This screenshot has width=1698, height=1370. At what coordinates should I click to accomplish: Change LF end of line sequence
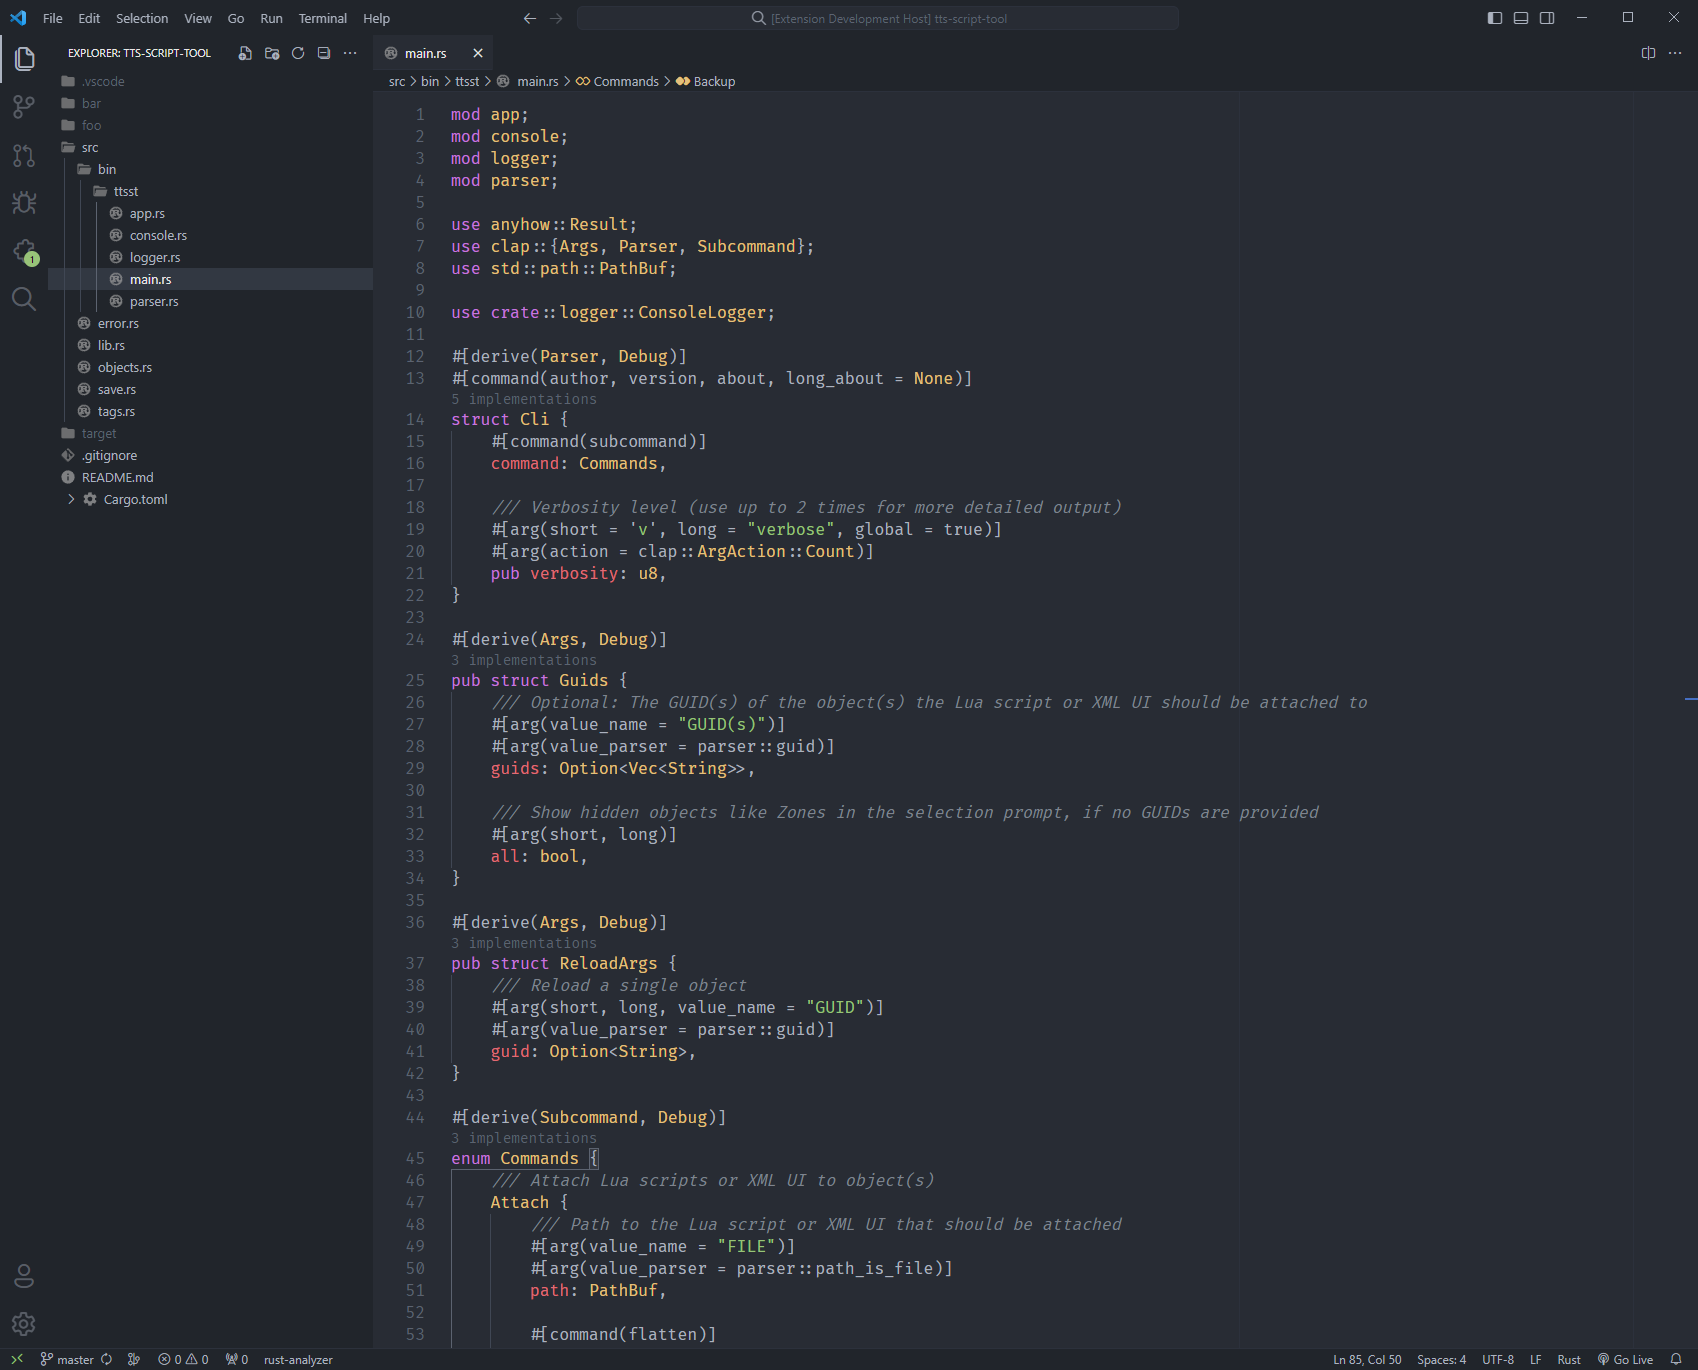(x=1535, y=1359)
